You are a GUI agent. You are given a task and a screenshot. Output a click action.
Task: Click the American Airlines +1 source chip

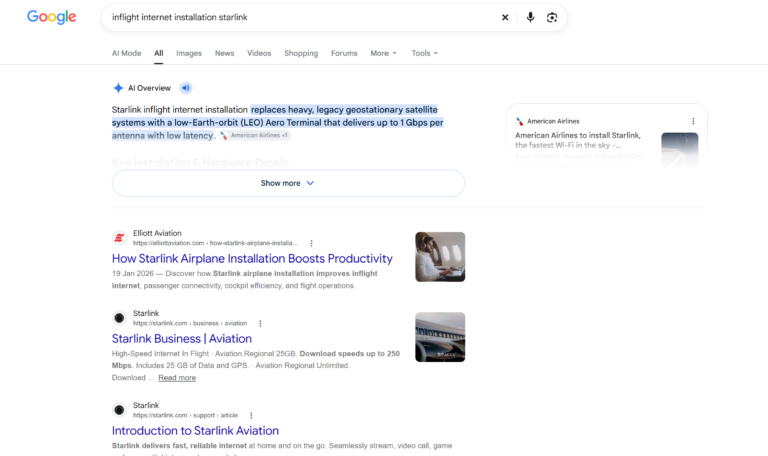click(x=255, y=136)
